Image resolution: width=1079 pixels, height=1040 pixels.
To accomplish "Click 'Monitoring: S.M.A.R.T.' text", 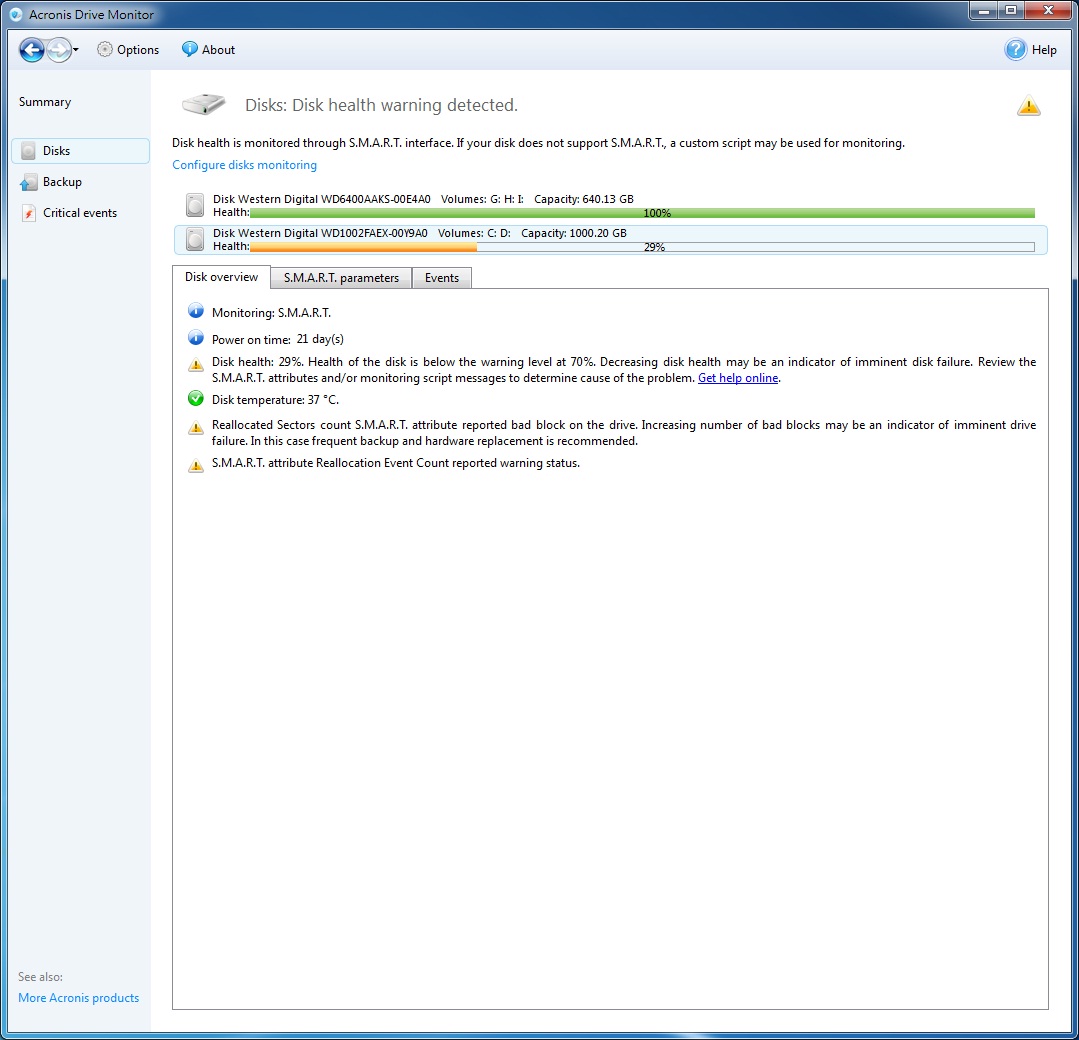I will coord(271,312).
